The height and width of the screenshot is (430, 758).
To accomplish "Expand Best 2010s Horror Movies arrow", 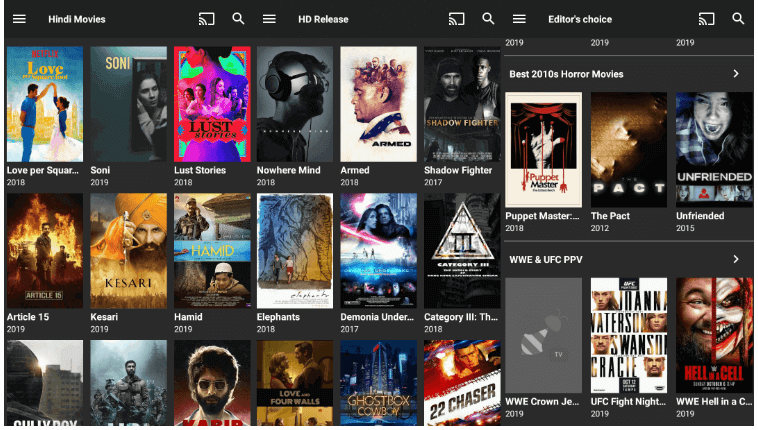I will click(x=736, y=74).
